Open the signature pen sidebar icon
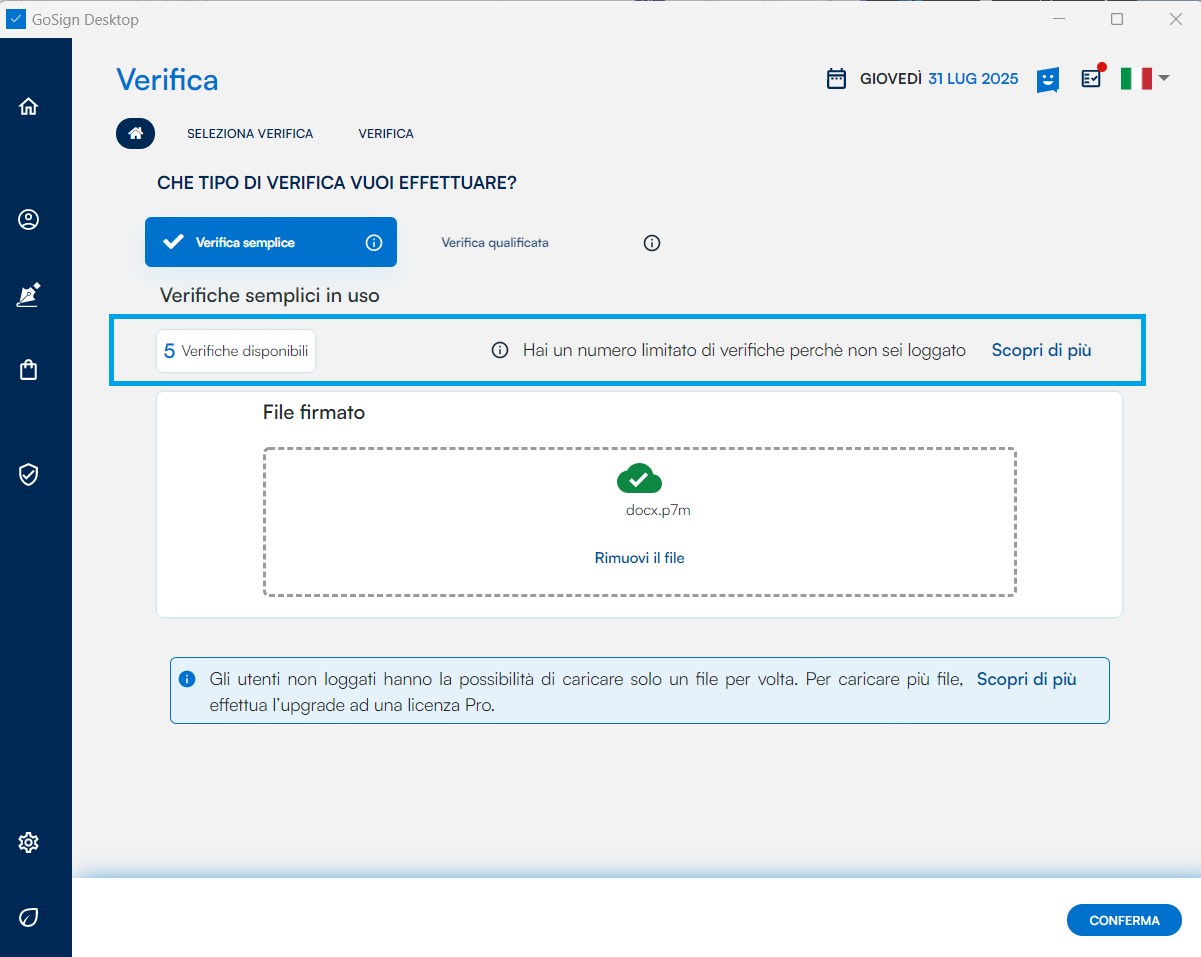The width and height of the screenshot is (1201, 957). (28, 295)
